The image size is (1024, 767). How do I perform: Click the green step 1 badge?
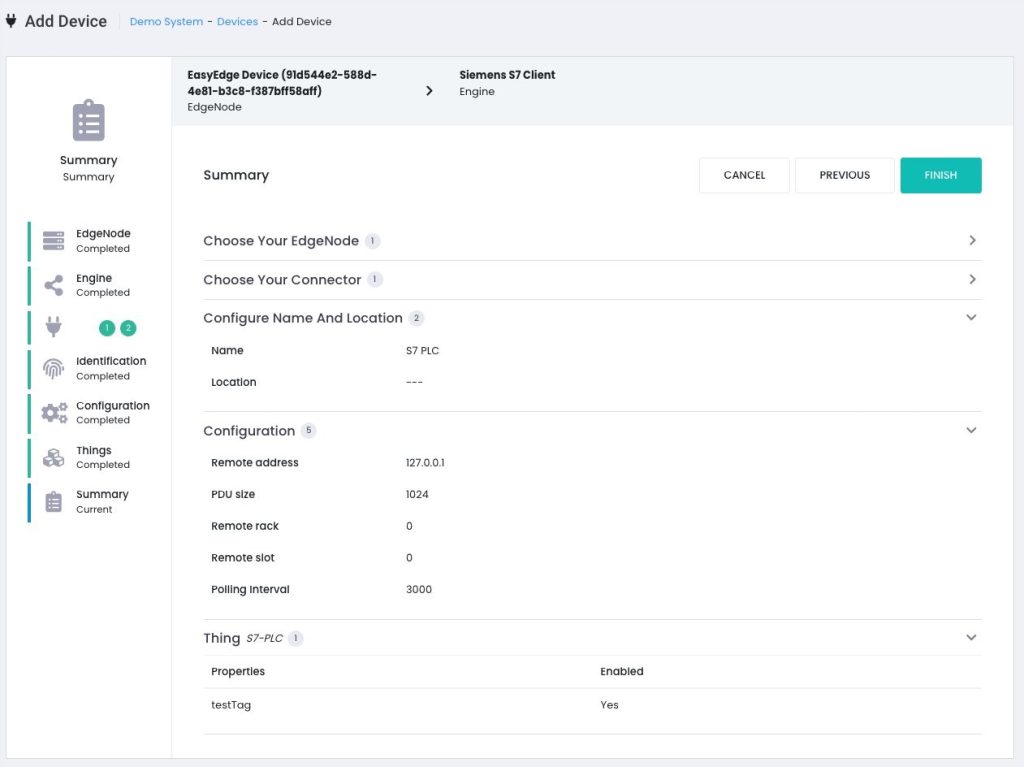coord(107,328)
